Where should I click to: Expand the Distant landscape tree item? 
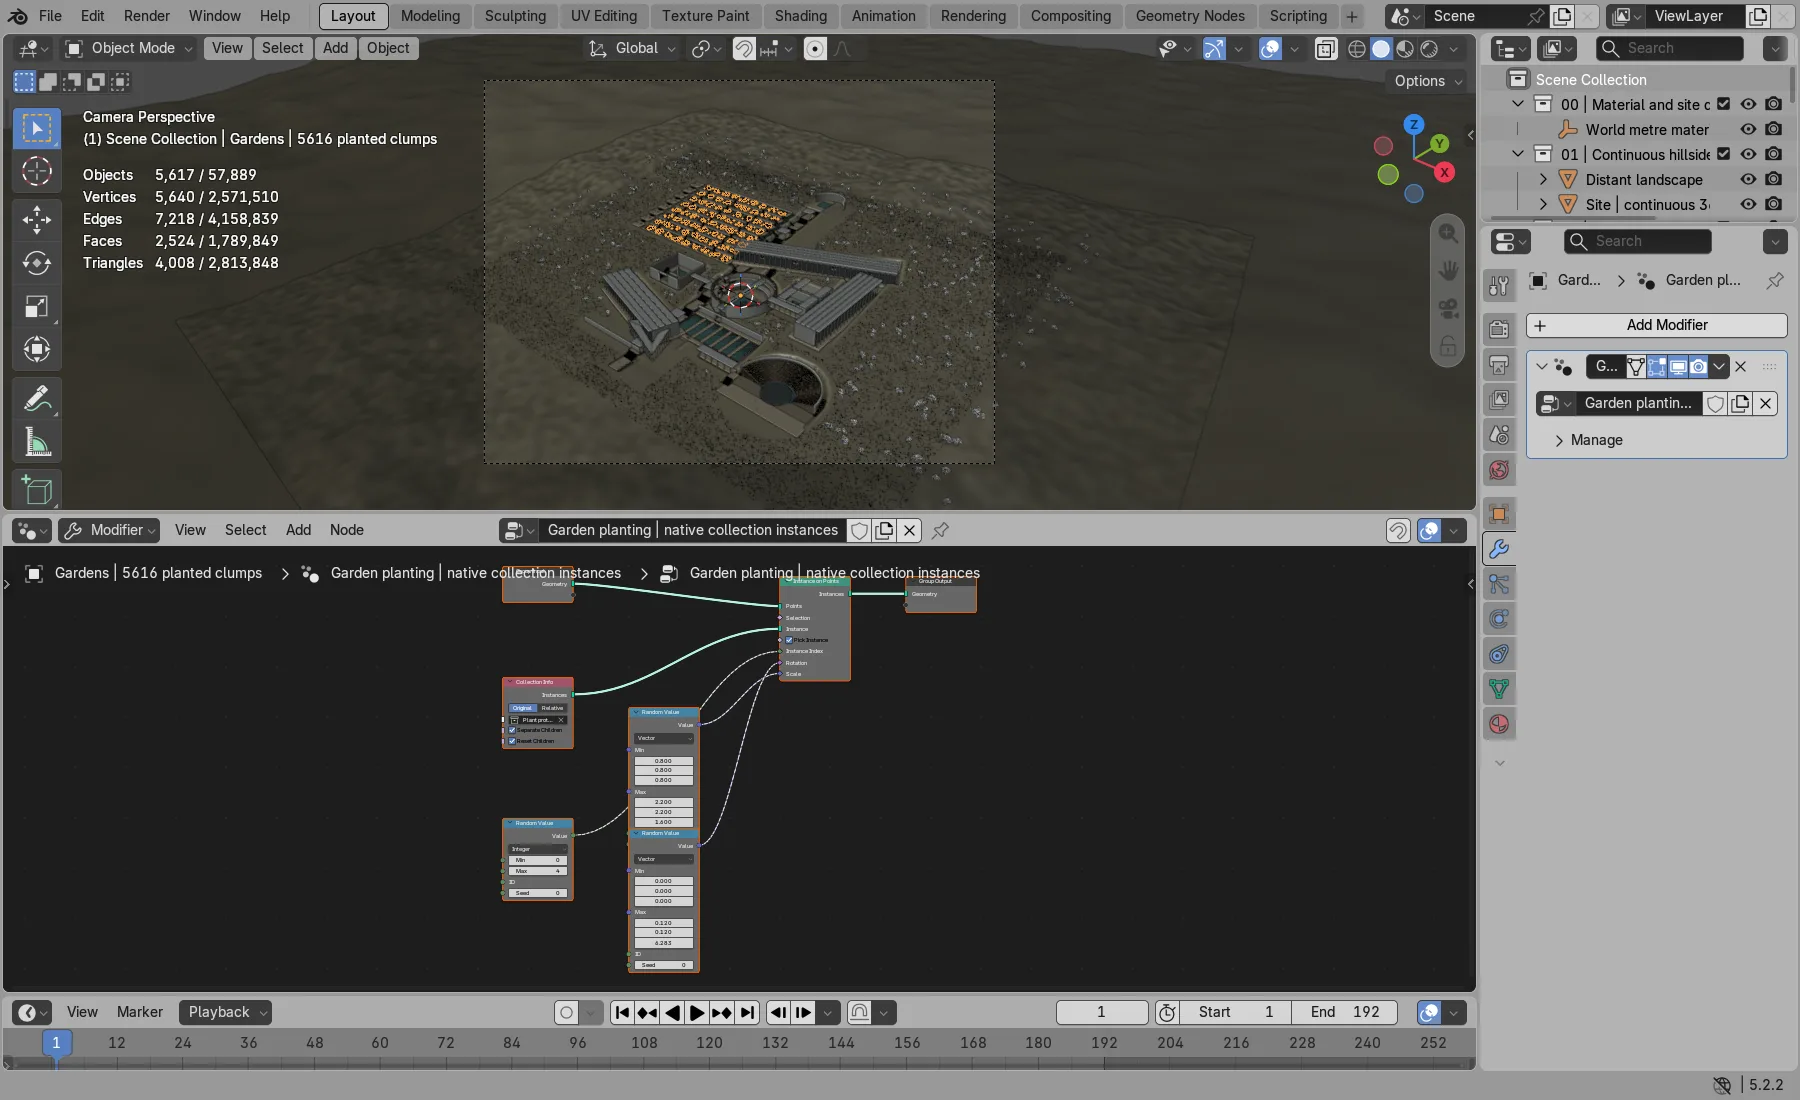[x=1543, y=179]
